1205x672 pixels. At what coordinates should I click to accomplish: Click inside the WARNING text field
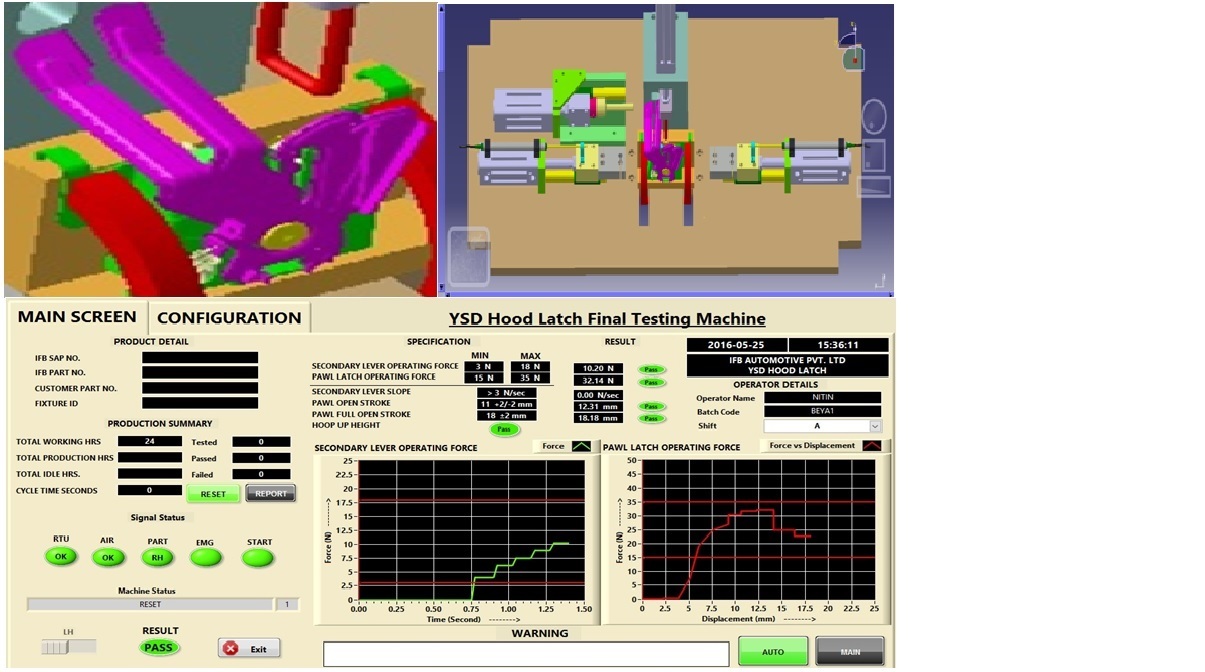coord(528,652)
